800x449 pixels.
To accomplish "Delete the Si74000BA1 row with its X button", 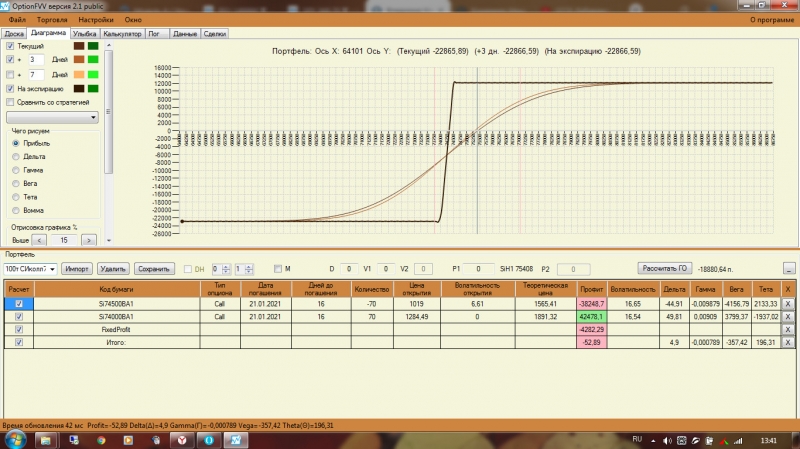I will (788, 317).
